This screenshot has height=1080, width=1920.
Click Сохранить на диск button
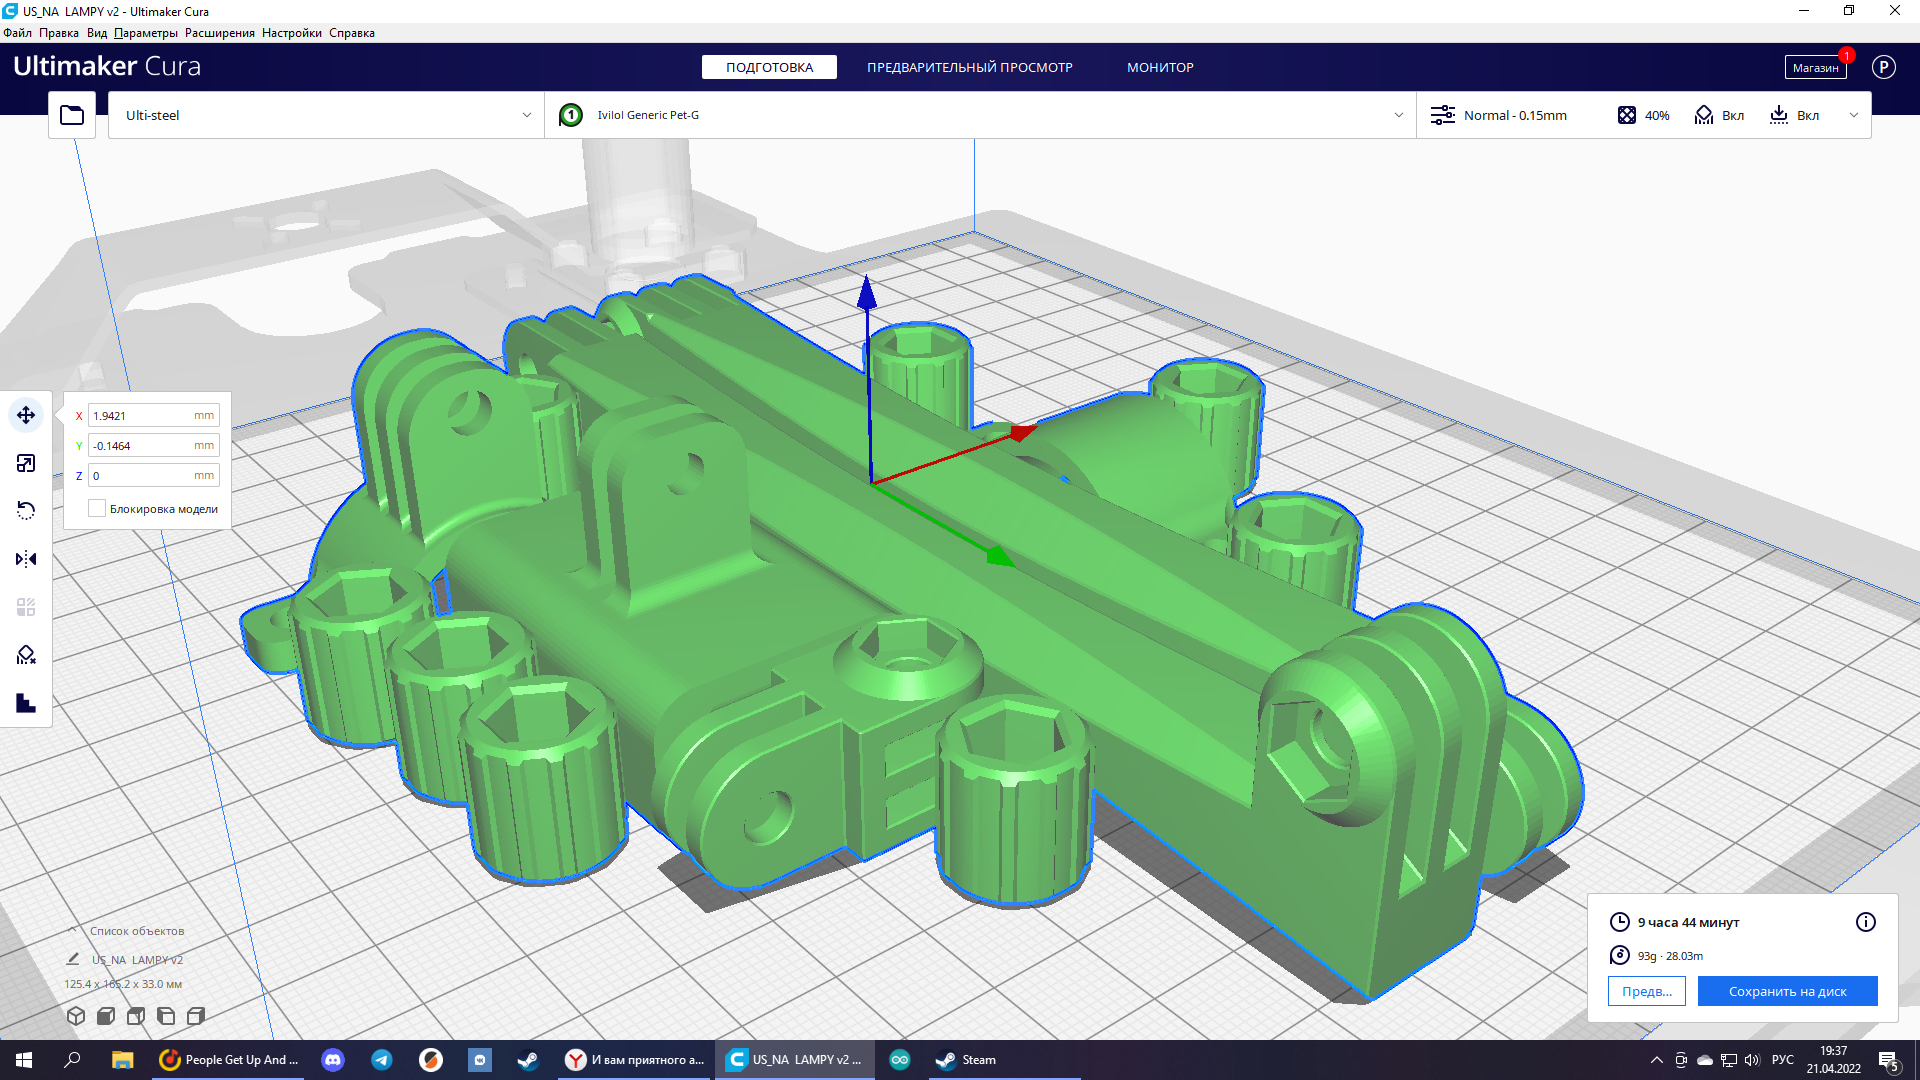pyautogui.click(x=1787, y=991)
